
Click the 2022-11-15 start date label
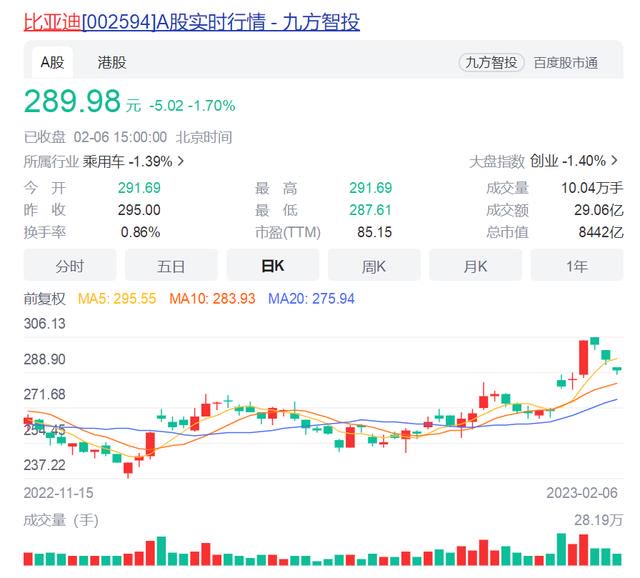coord(58,493)
